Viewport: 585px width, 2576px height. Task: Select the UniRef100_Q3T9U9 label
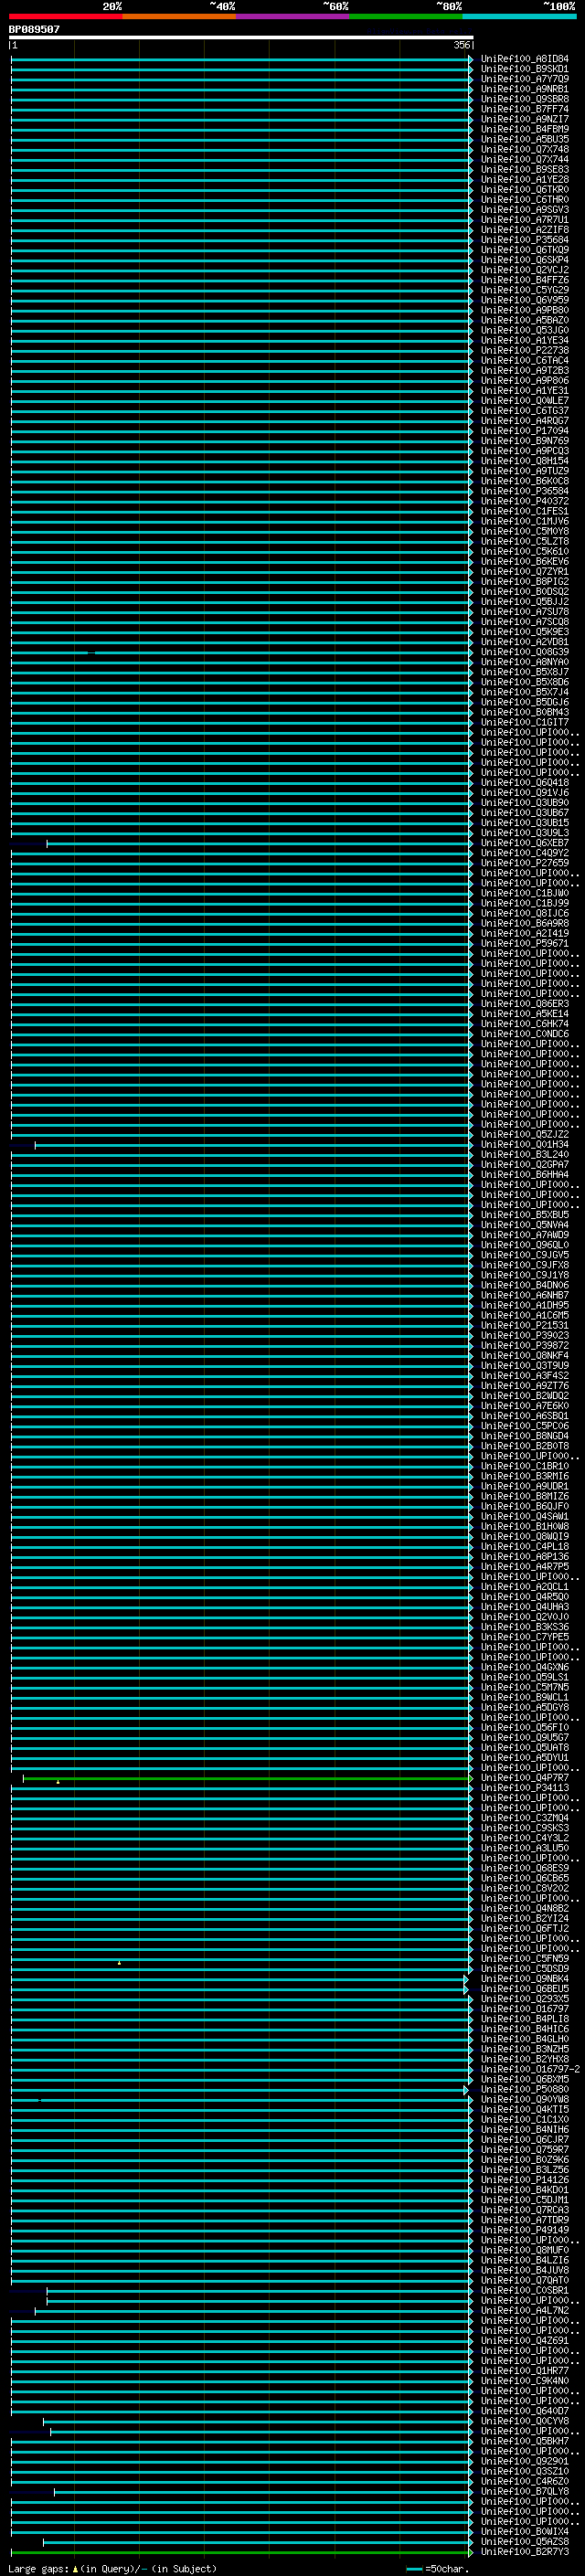pyautogui.click(x=524, y=1365)
